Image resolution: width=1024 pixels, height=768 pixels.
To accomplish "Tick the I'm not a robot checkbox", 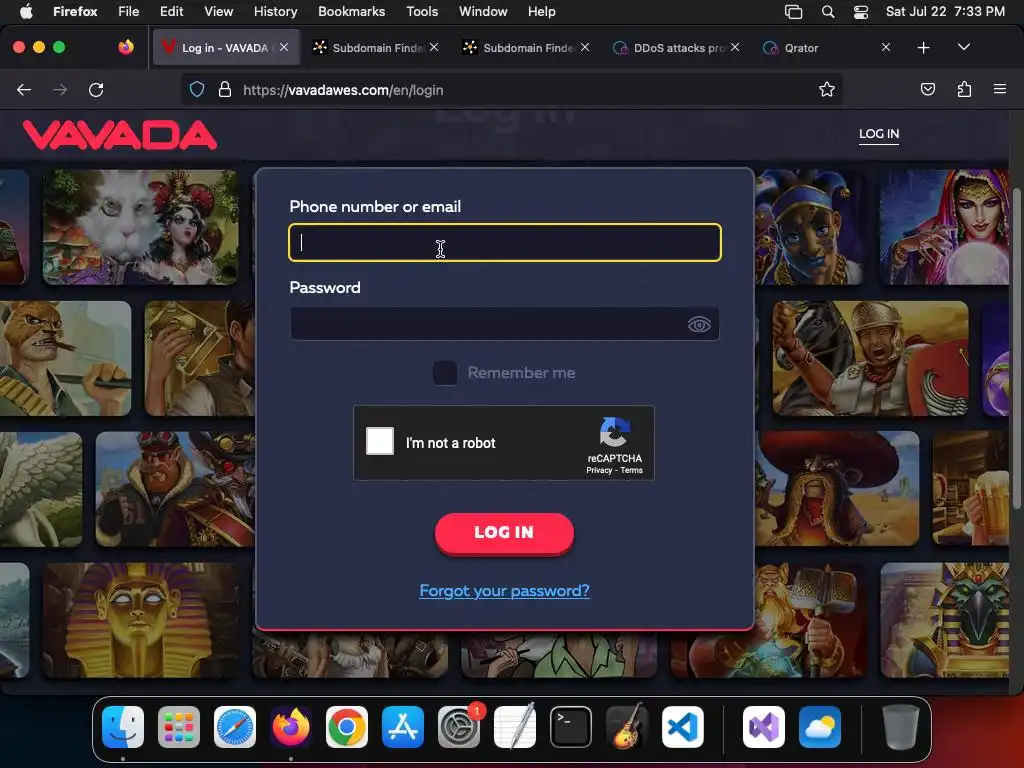I will pyautogui.click(x=379, y=441).
